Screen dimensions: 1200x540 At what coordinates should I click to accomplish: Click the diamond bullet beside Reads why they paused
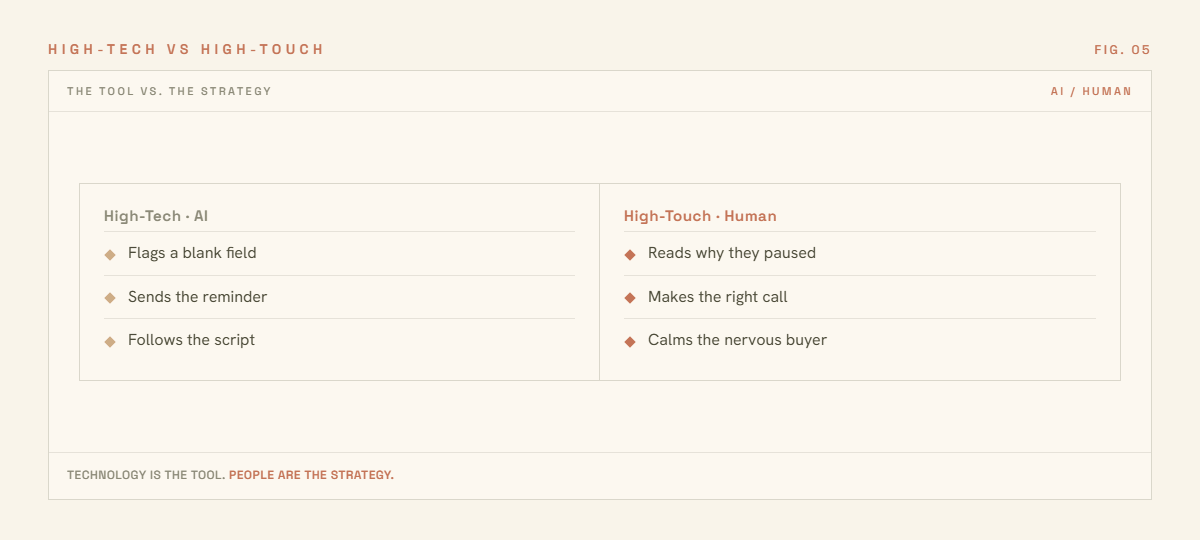point(630,255)
